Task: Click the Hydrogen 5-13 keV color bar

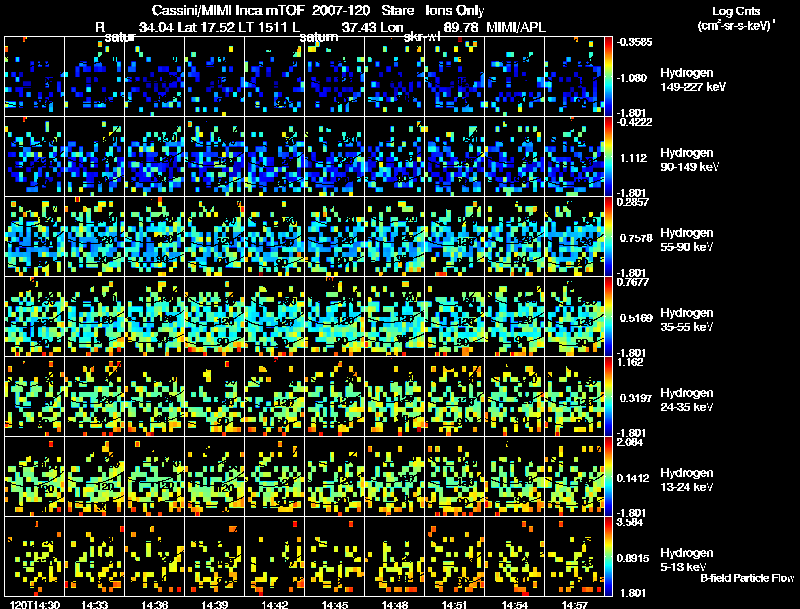Action: click(x=608, y=556)
